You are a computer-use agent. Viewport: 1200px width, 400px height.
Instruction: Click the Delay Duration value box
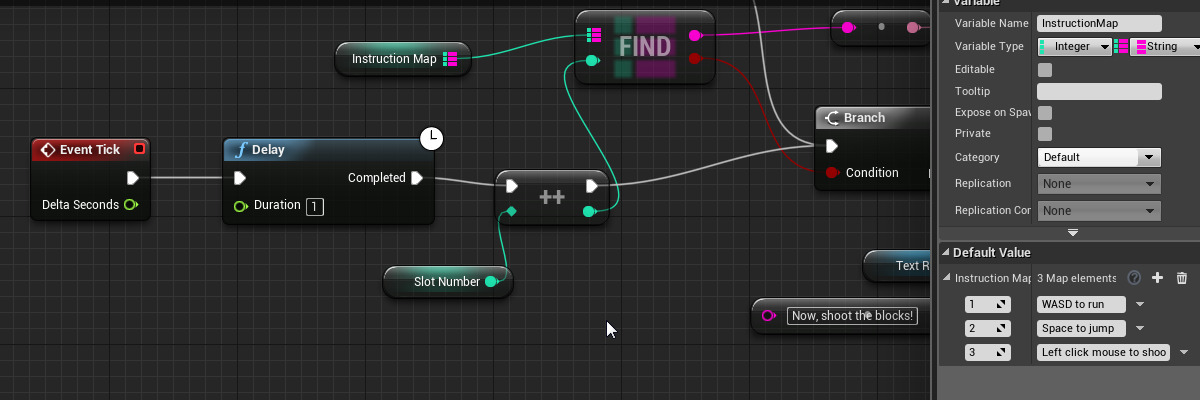coord(315,207)
